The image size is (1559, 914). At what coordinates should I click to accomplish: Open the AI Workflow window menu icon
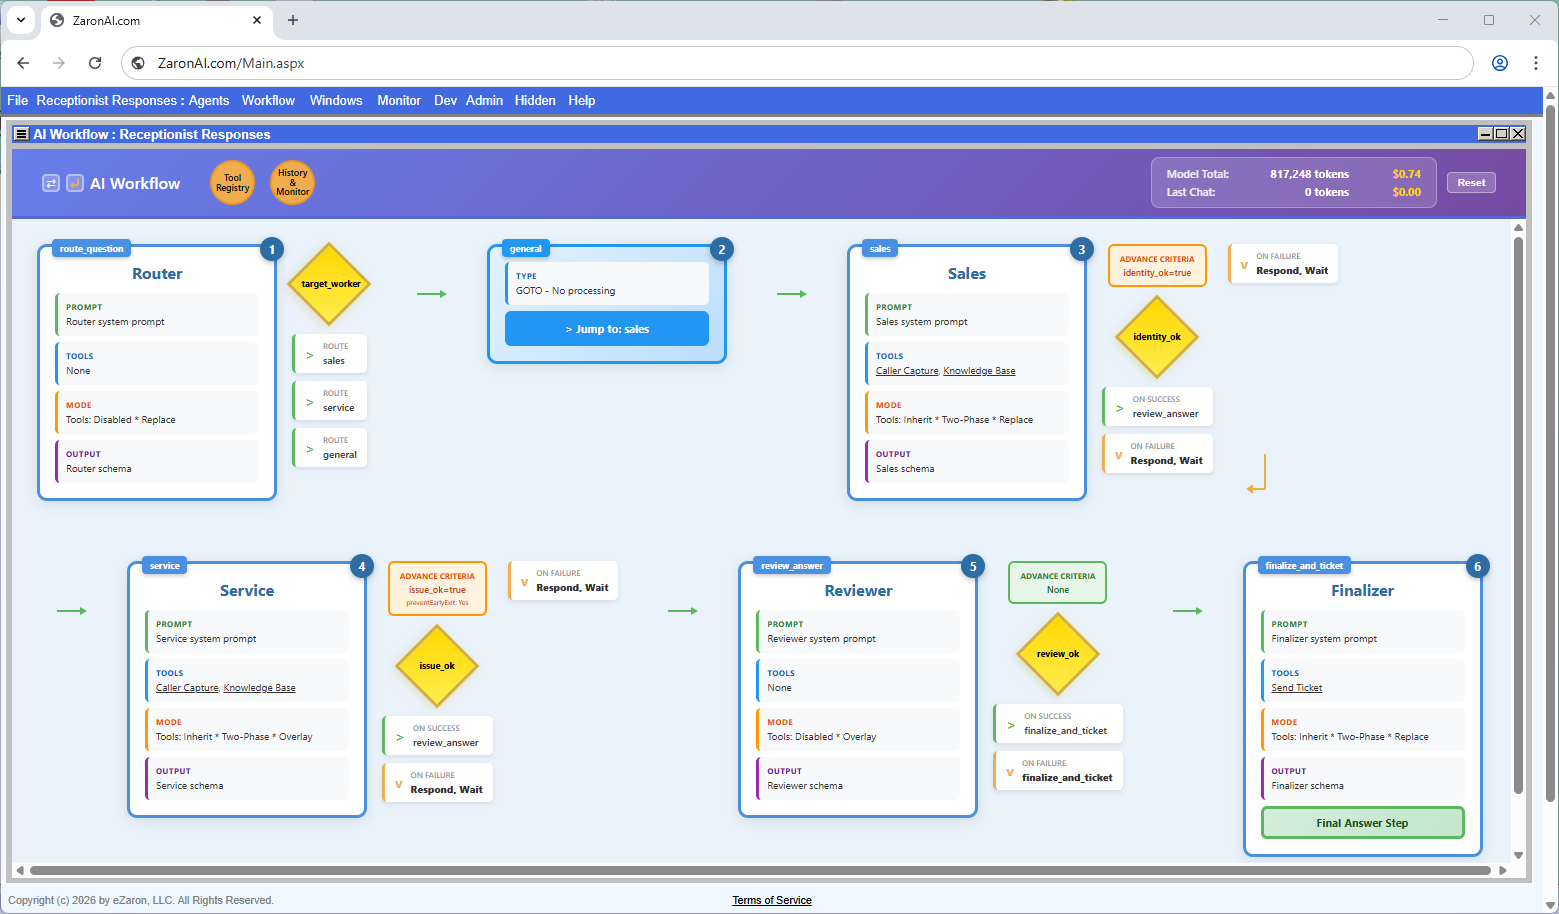[21, 134]
